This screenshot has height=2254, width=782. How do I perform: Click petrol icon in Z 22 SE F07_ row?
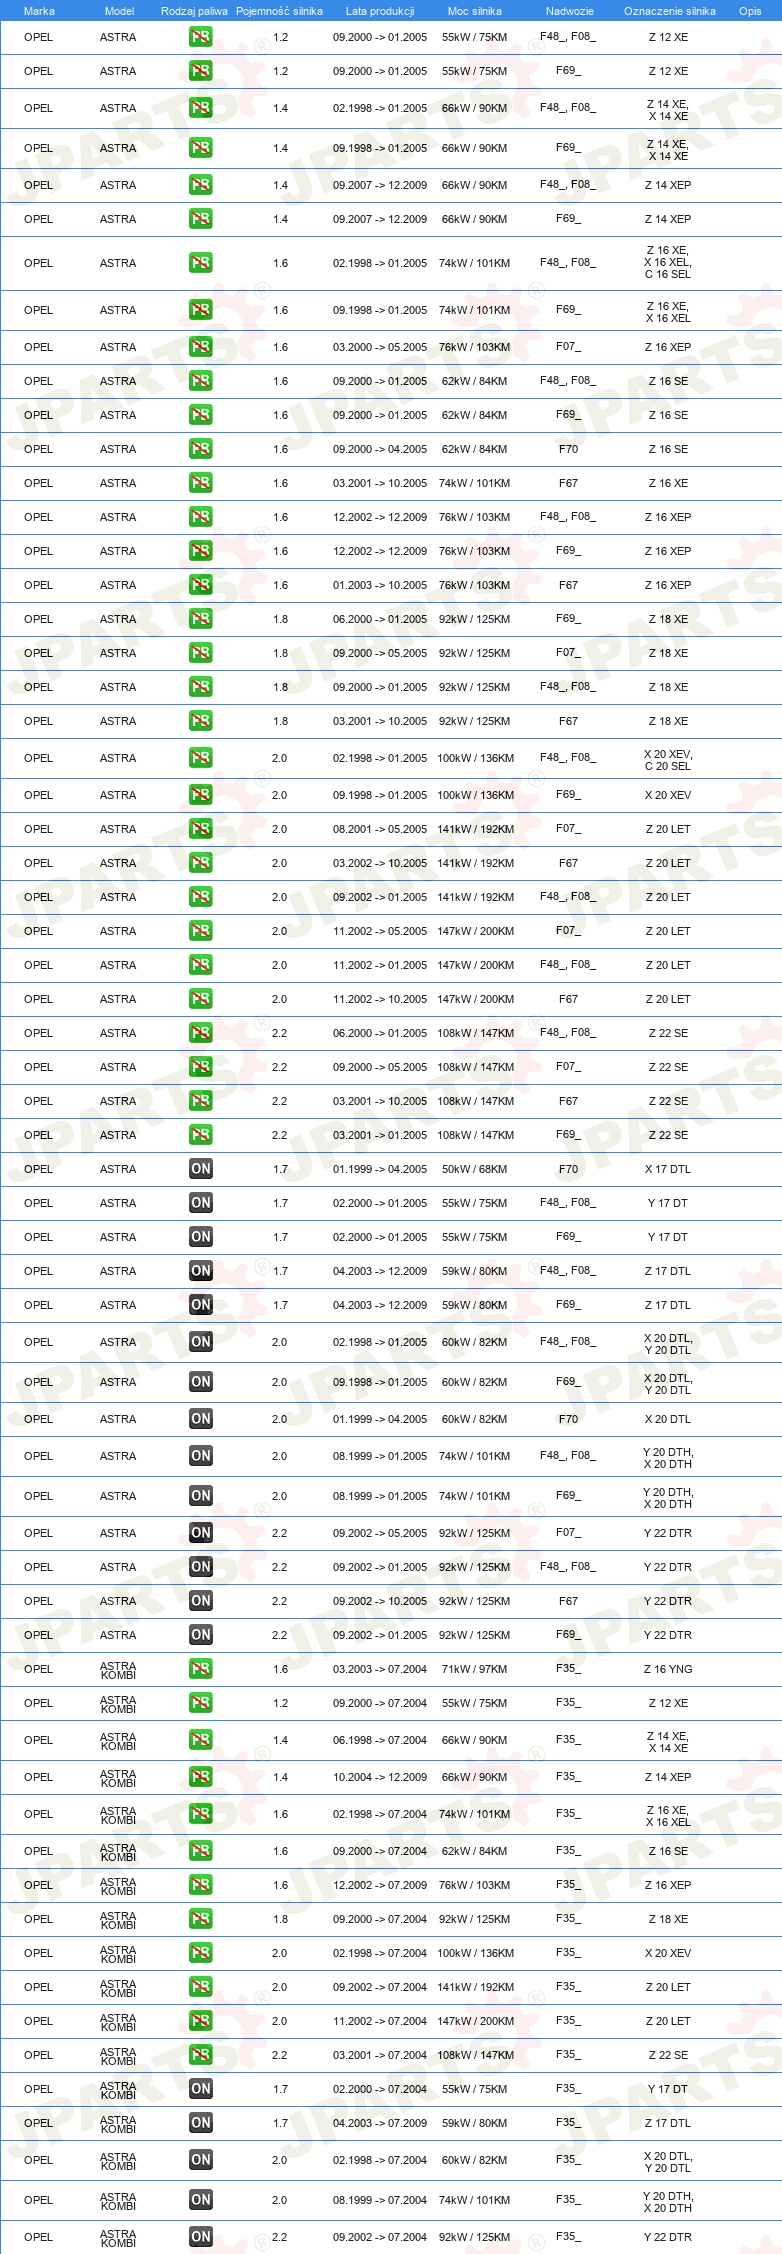tap(201, 1067)
